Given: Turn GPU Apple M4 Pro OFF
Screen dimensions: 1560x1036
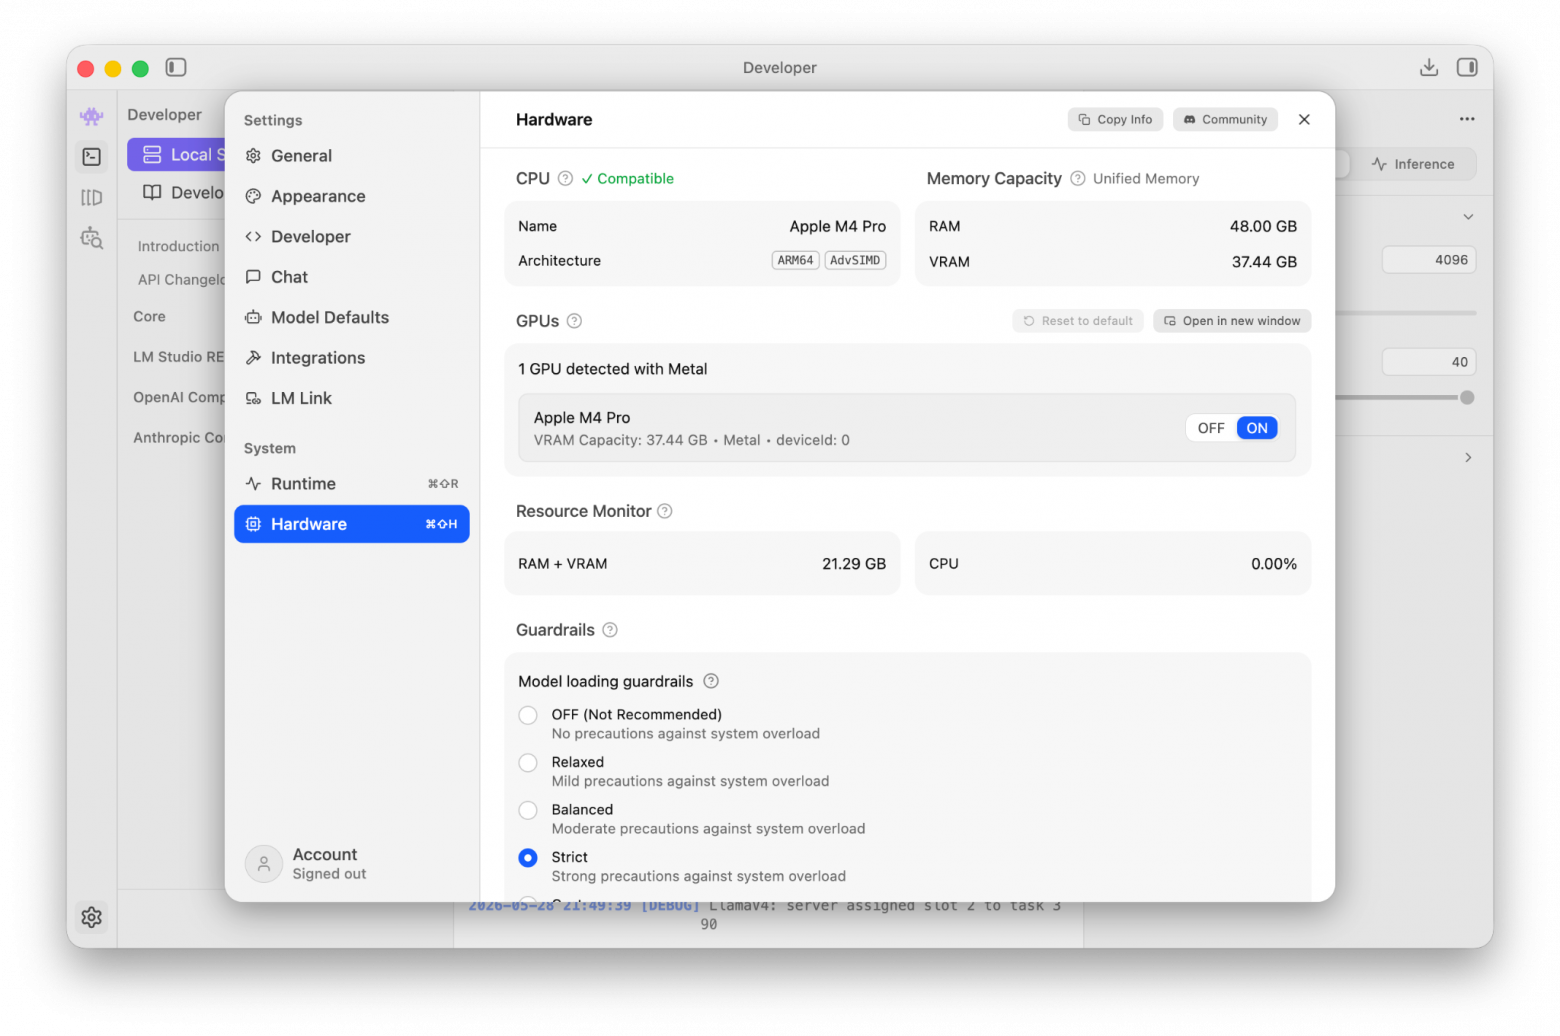Looking at the screenshot, I should (1211, 428).
